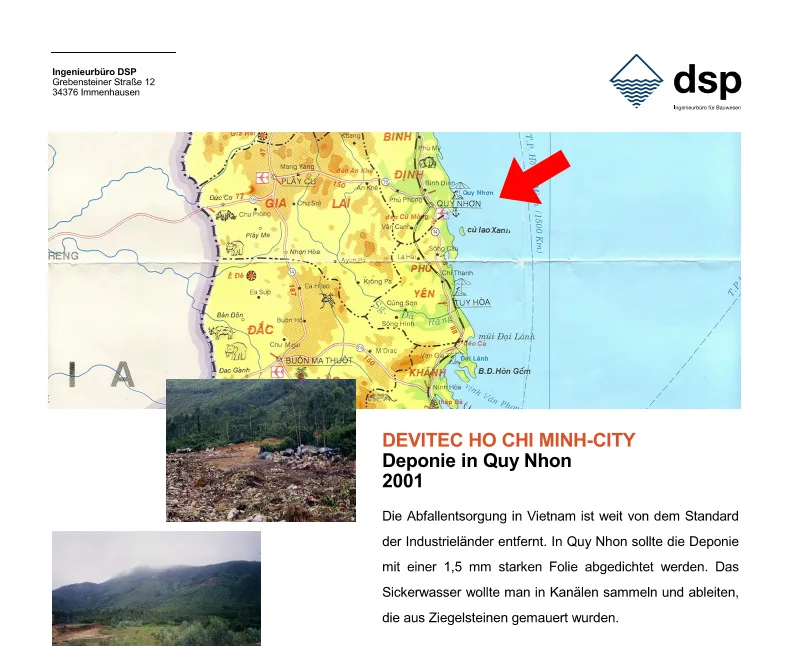Click the 'Ingenieurbüro DSP' bold heading
The image size is (790, 646).
94,72
